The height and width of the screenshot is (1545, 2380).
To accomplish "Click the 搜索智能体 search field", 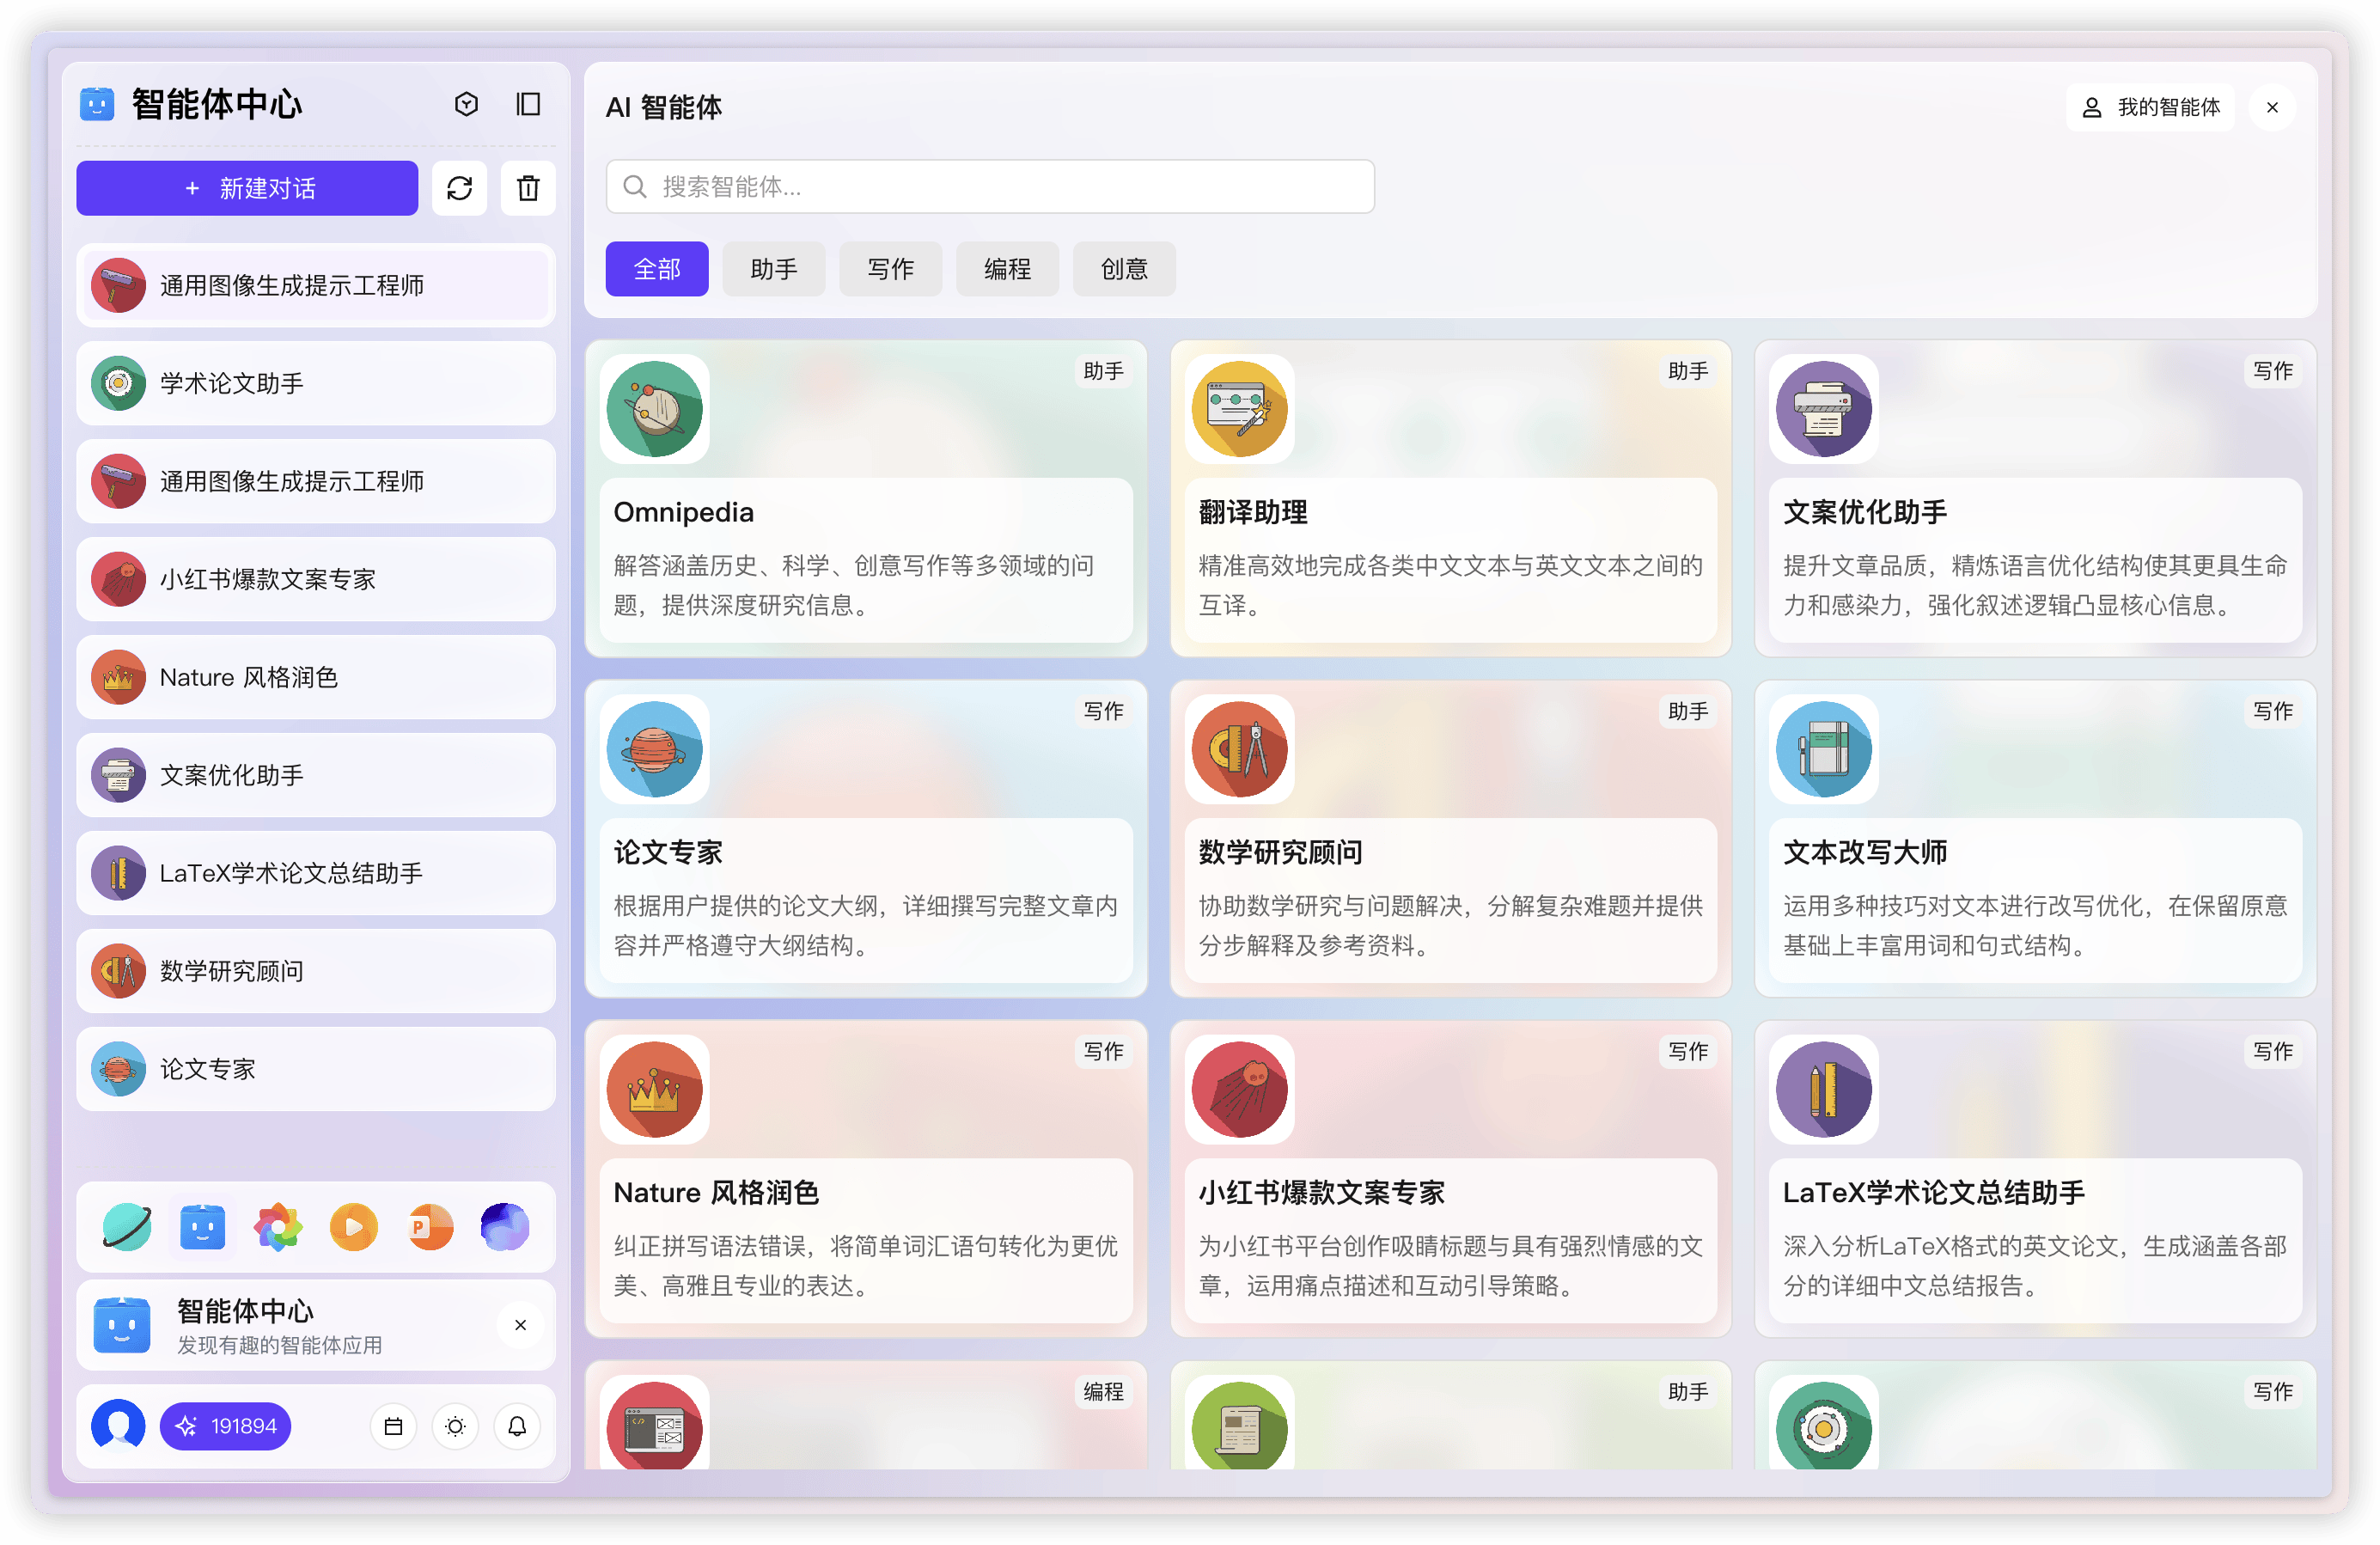I will pyautogui.click(x=990, y=187).
